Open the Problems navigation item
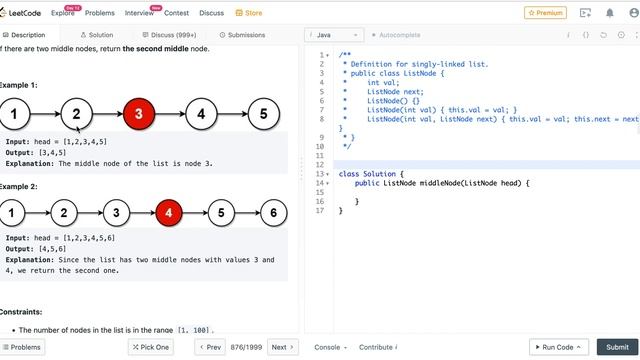The image size is (640, 360). [100, 13]
